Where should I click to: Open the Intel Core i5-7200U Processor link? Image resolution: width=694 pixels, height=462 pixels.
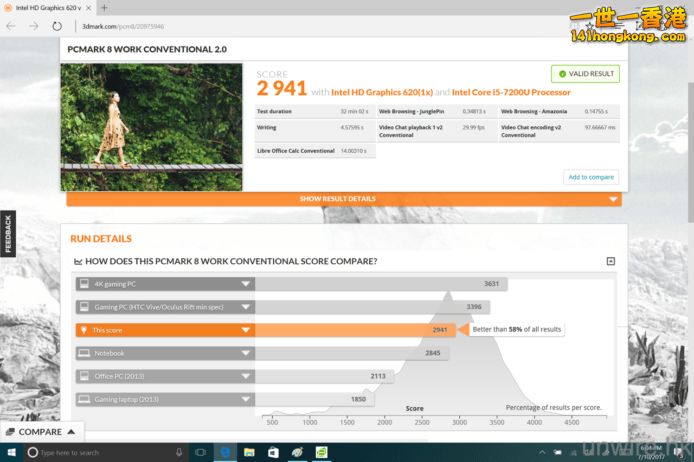pyautogui.click(x=511, y=92)
